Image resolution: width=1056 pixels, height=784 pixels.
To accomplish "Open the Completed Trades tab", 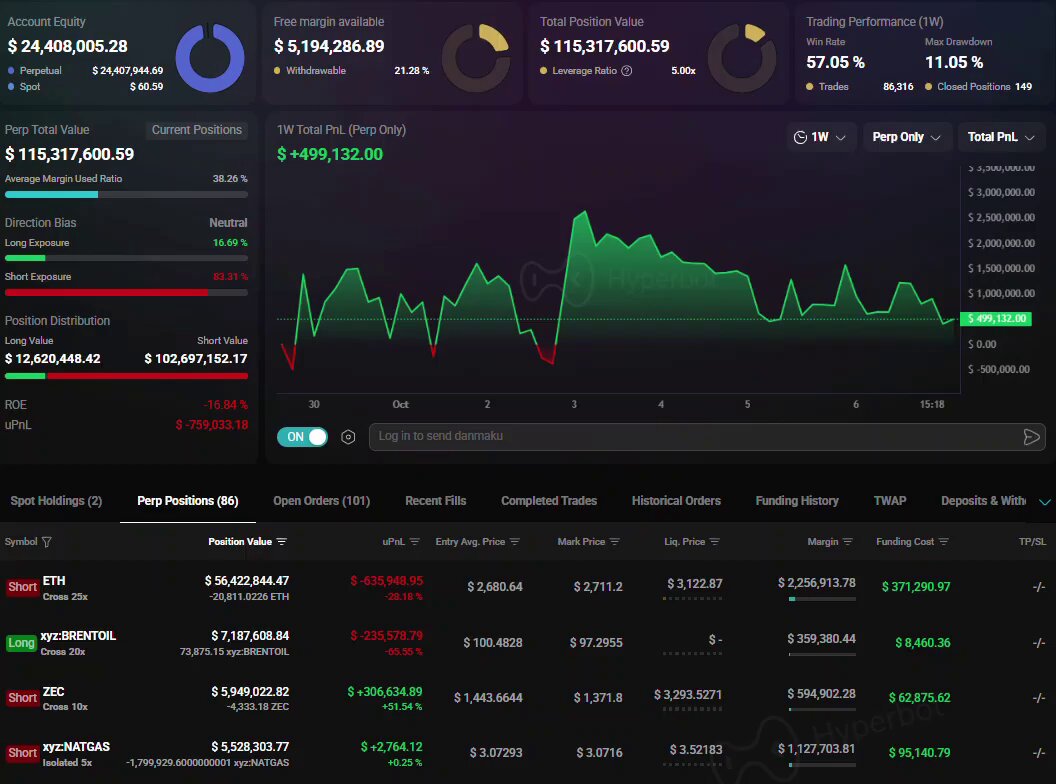I will click(549, 501).
